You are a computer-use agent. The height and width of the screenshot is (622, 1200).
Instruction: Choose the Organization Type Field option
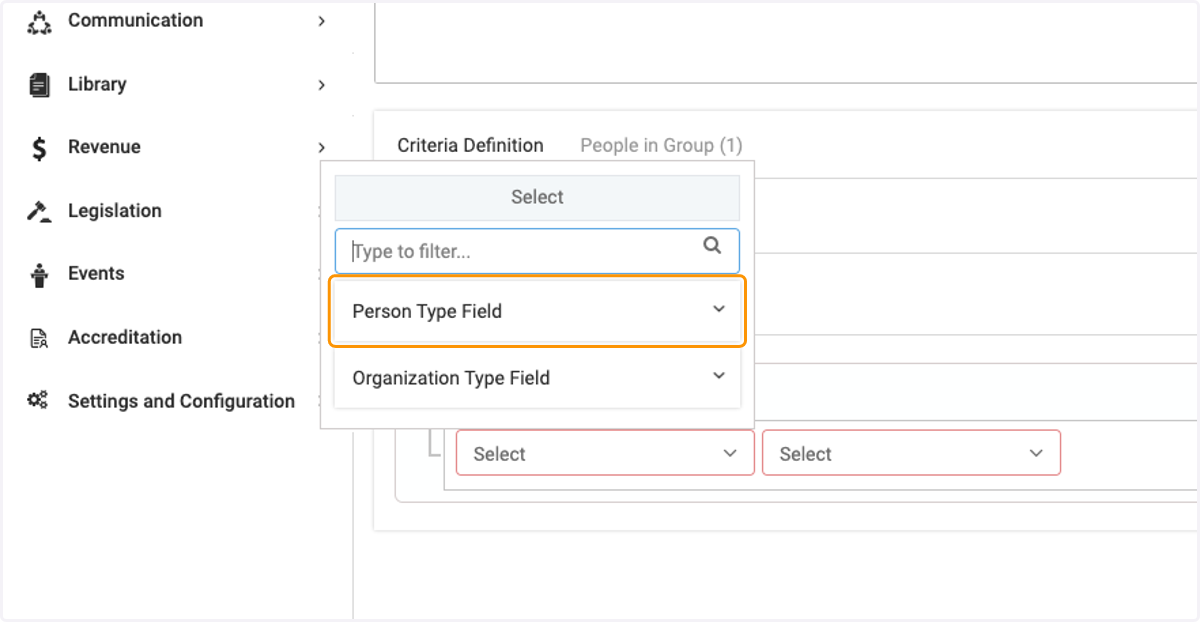537,378
